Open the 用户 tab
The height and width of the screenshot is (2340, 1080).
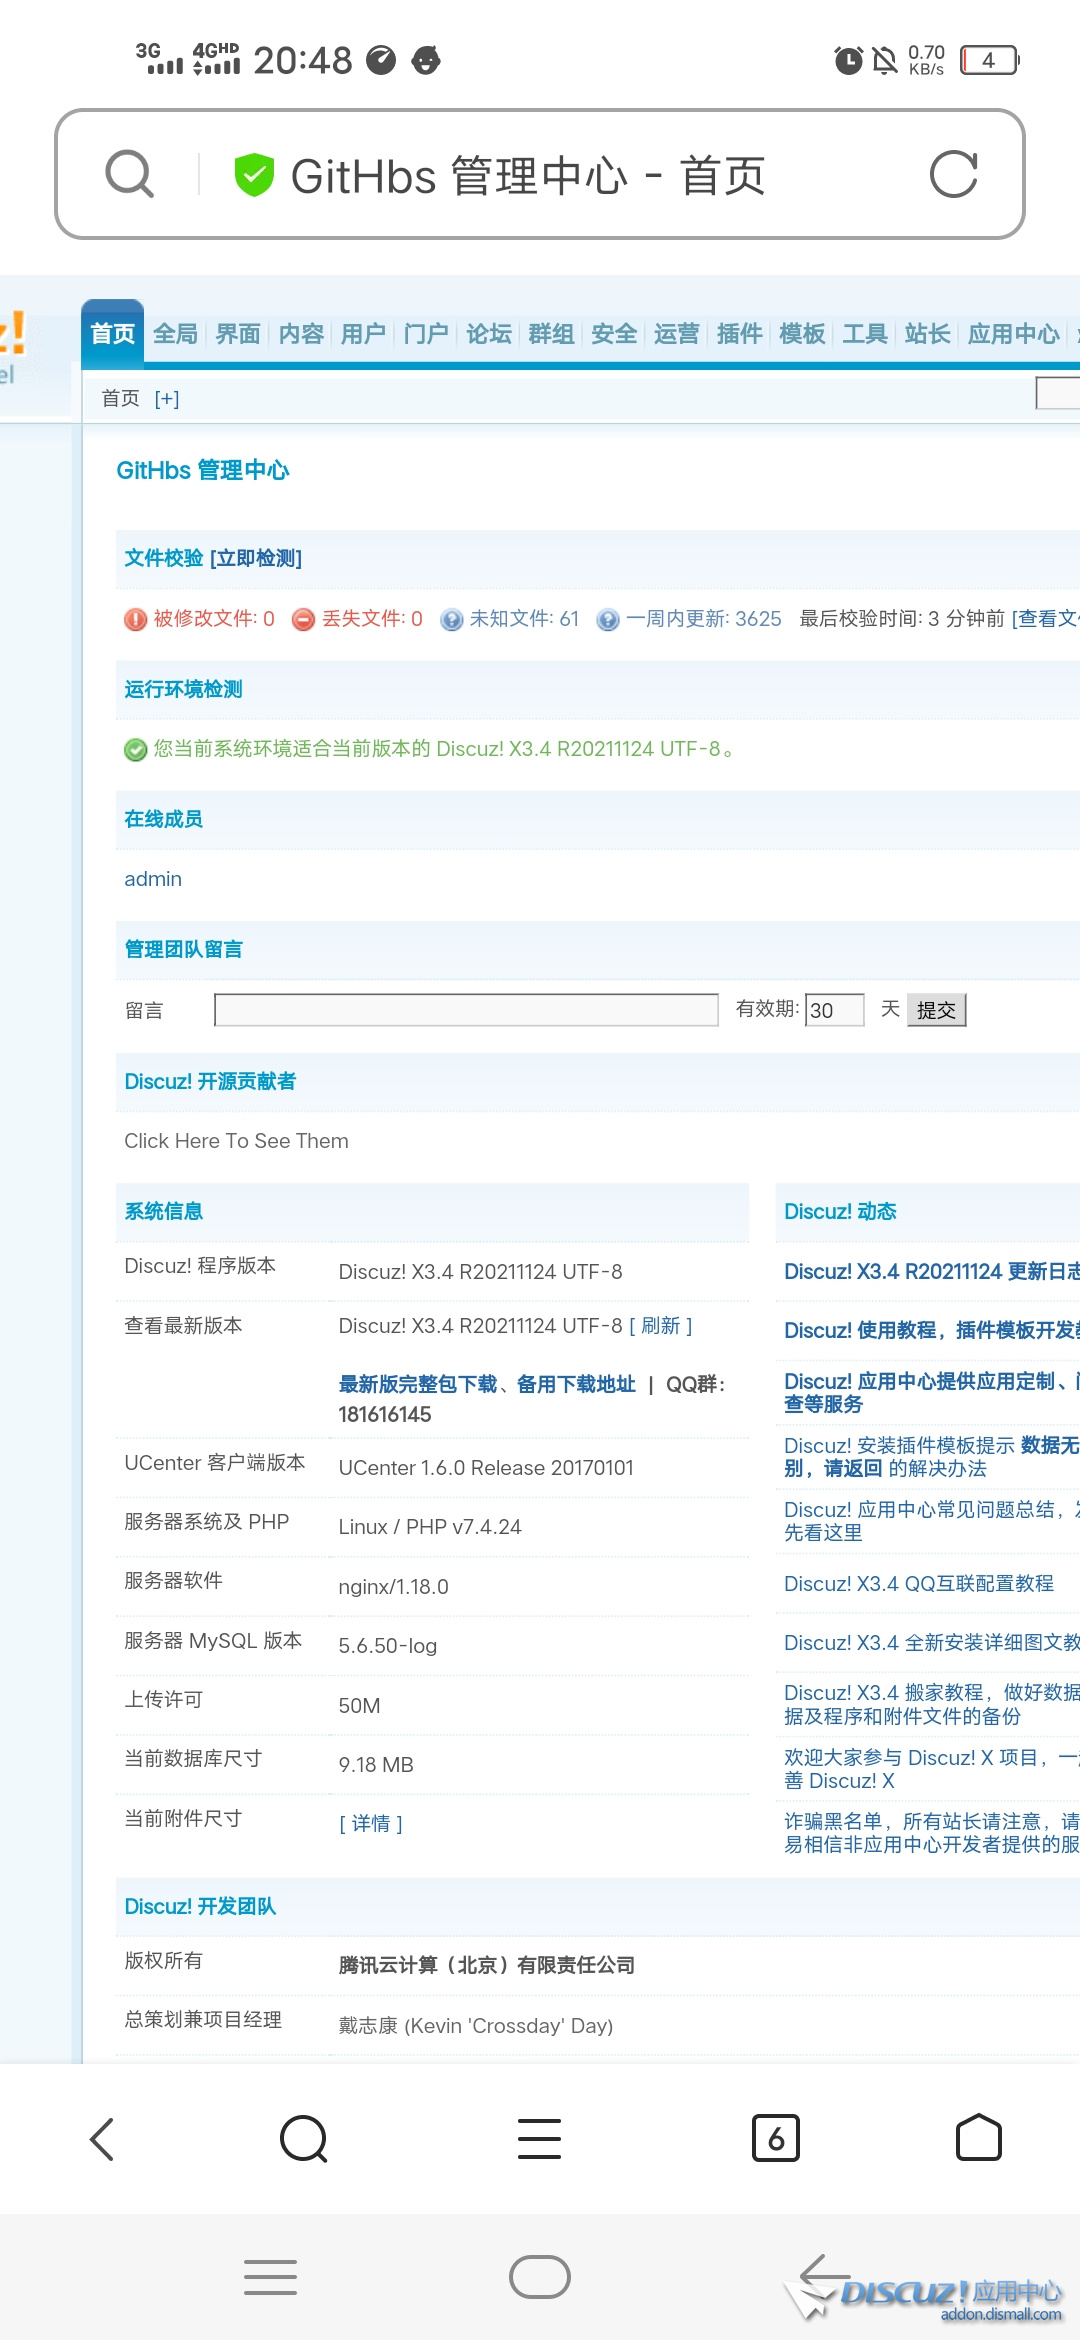(363, 333)
